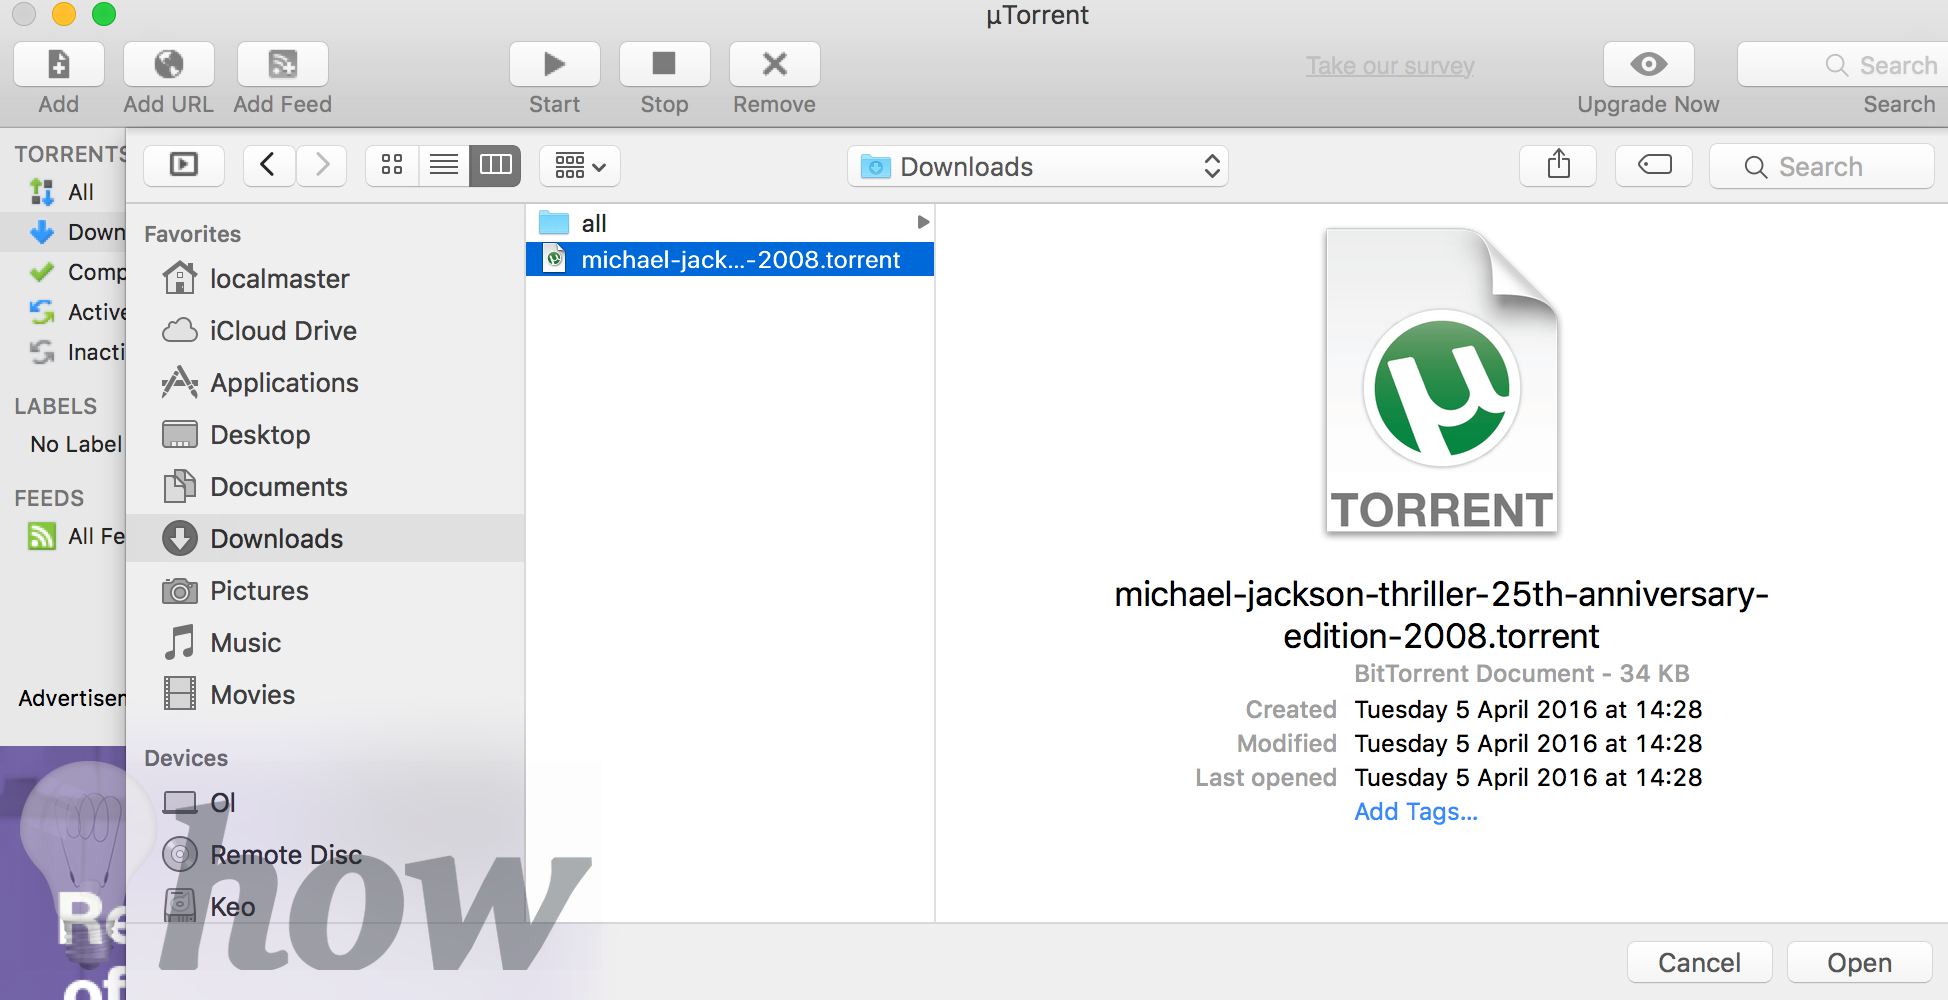1948x1000 pixels.
Task: Select localmaster home in Favorites
Action: point(325,279)
